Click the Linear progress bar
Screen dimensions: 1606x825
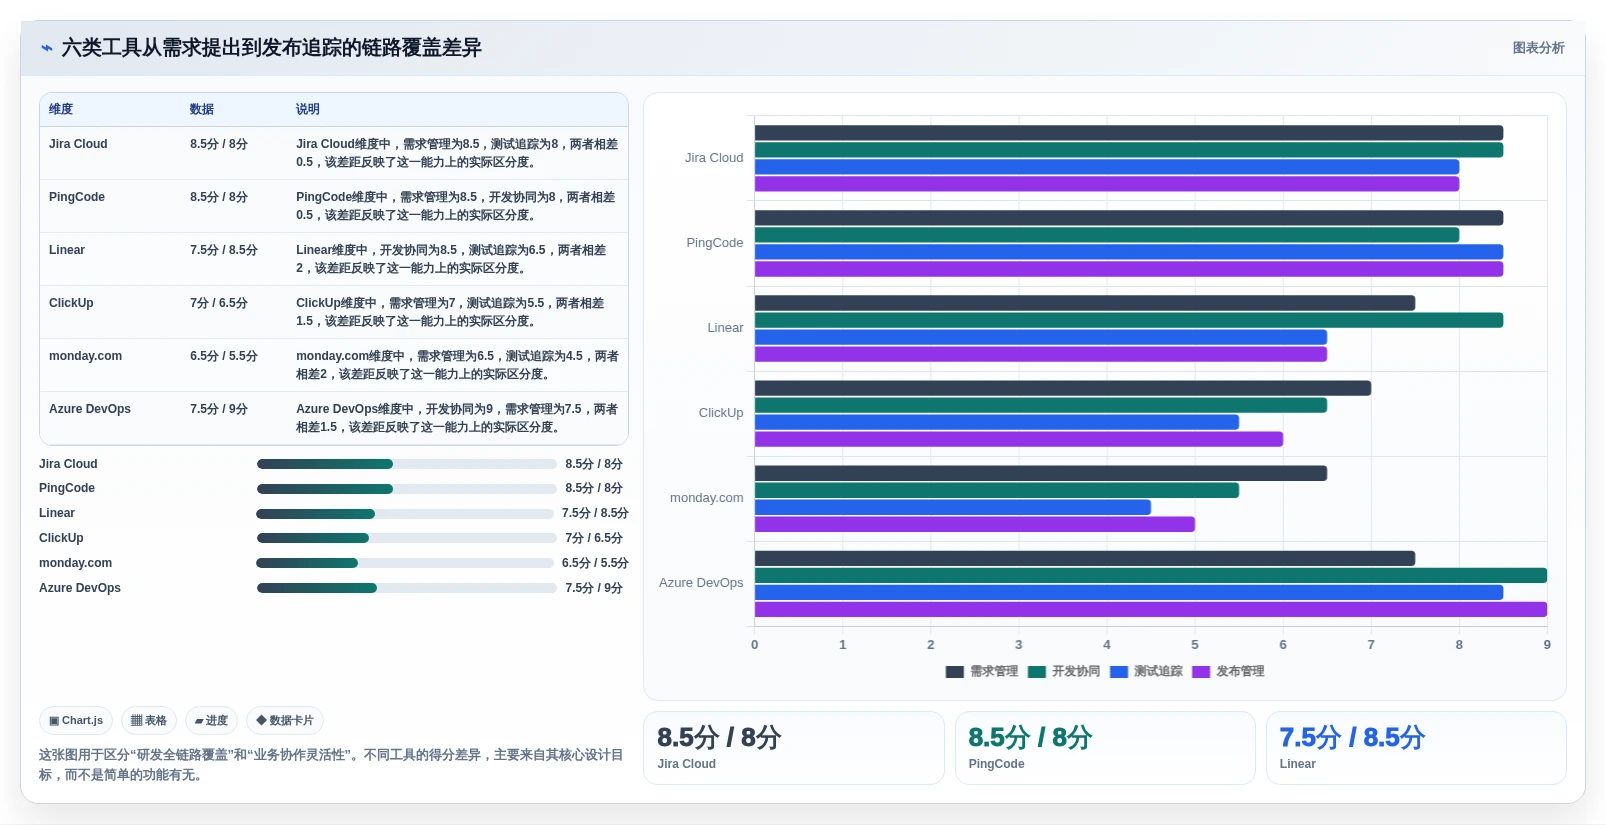point(404,514)
